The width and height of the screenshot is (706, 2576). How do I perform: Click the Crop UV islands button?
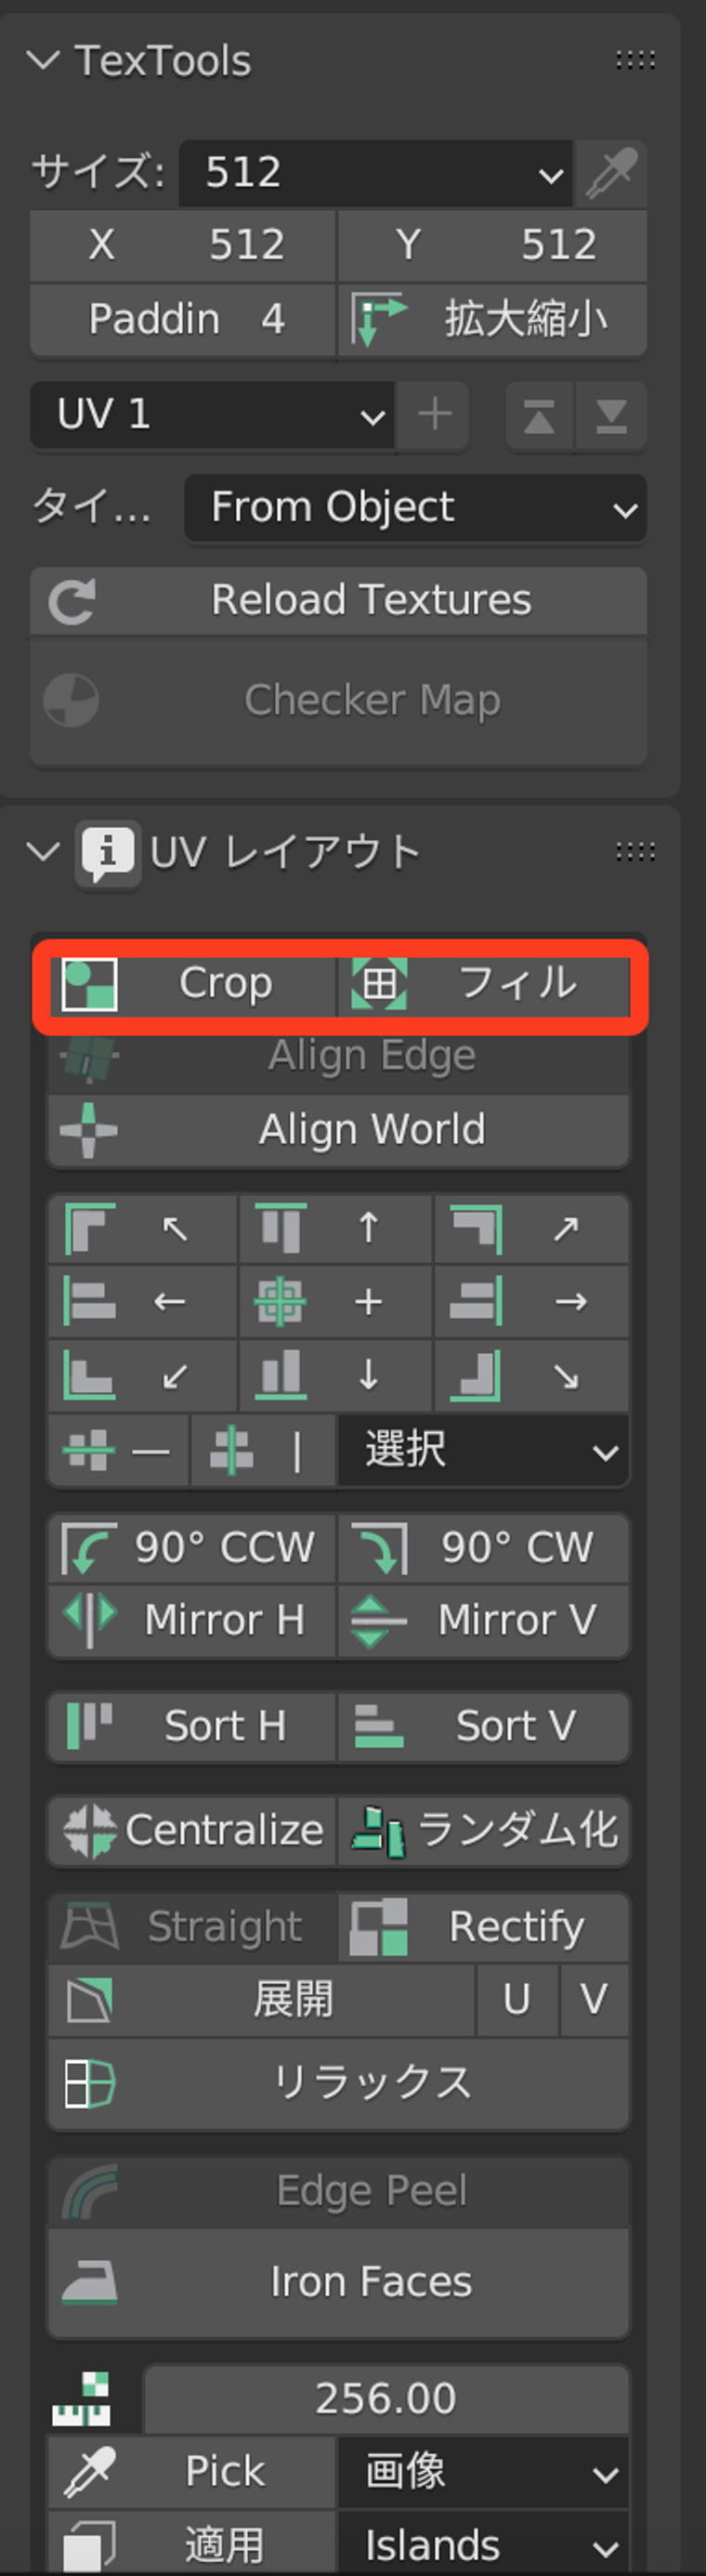[x=192, y=983]
